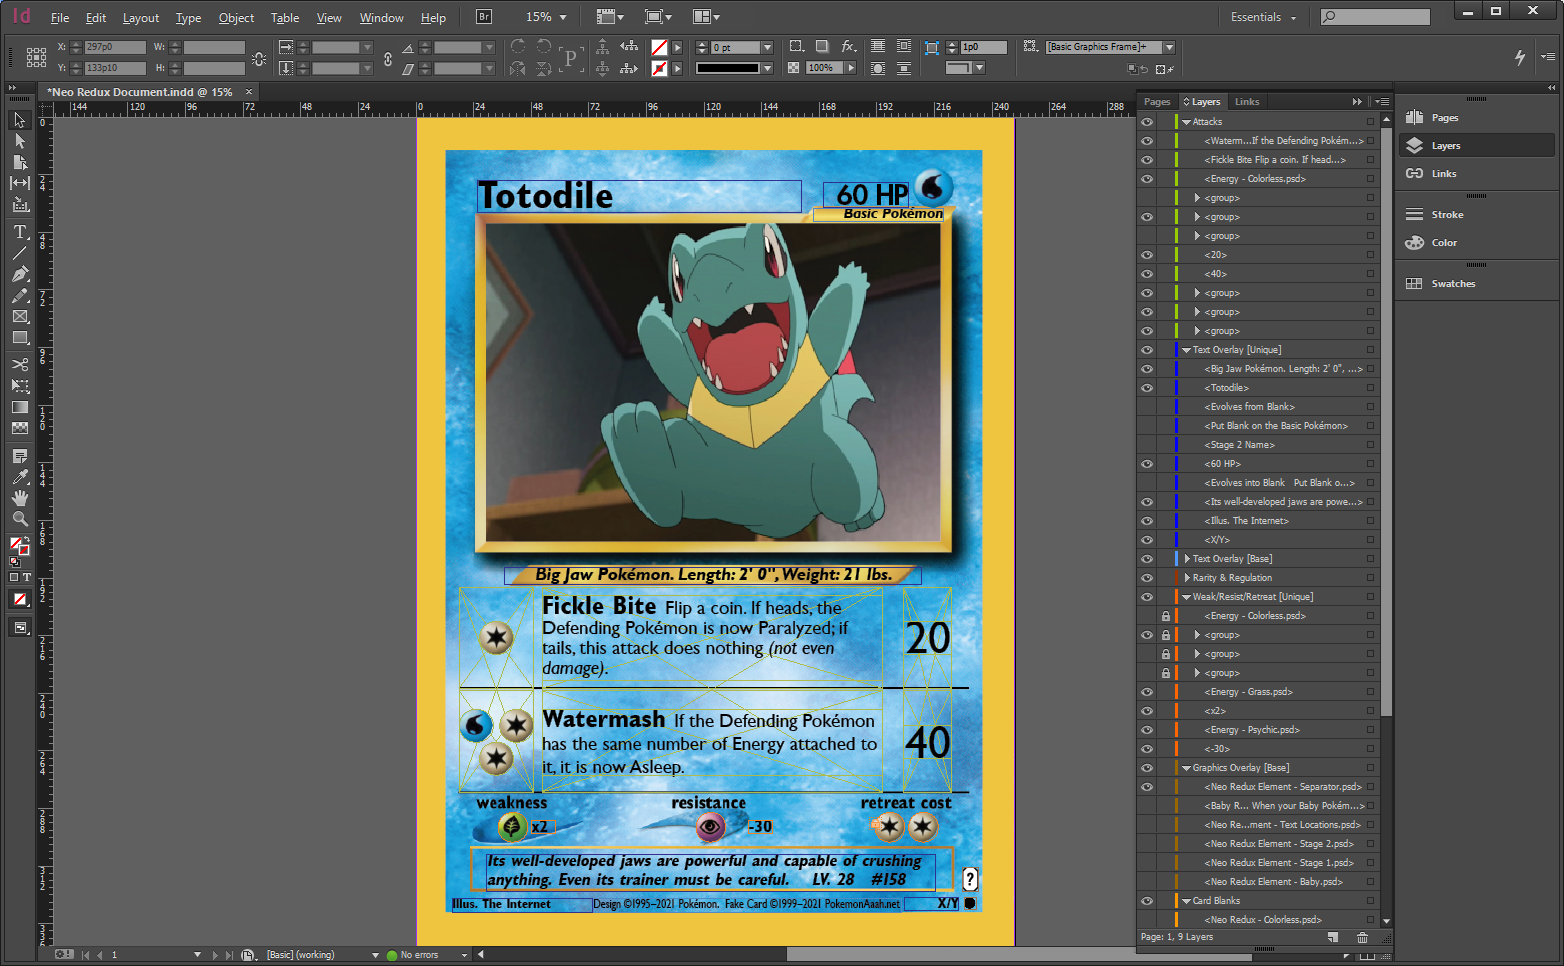The width and height of the screenshot is (1564, 966).
Task: Select the Scissors tool
Action: coord(19,364)
